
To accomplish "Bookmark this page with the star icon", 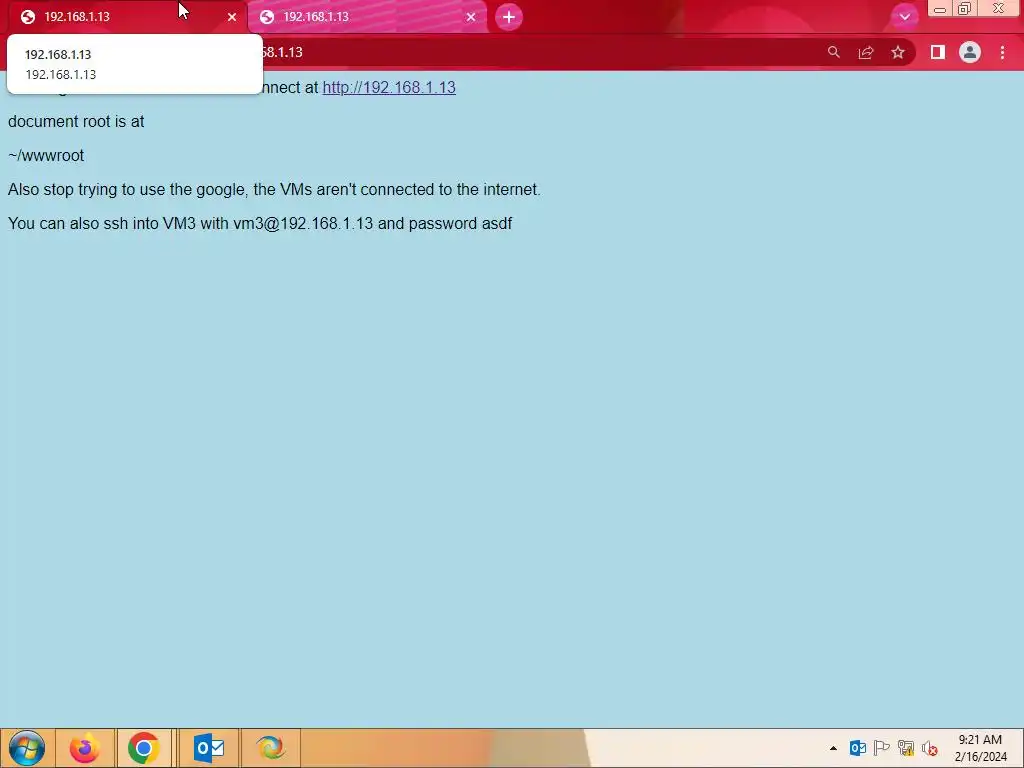I will click(898, 52).
